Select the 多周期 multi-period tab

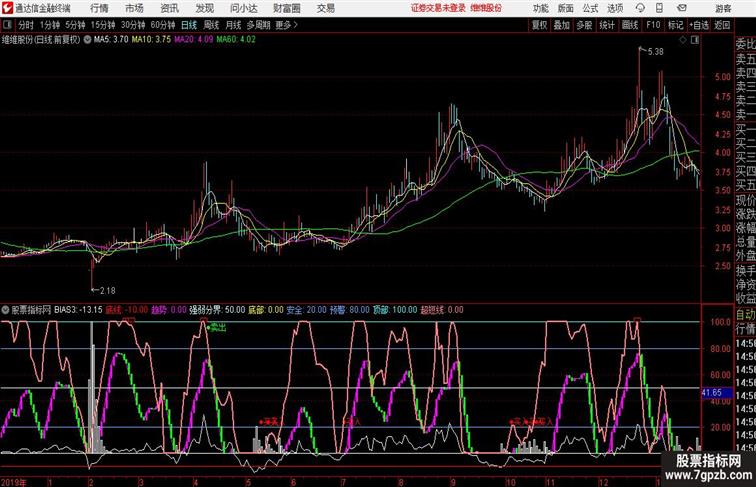pos(258,25)
